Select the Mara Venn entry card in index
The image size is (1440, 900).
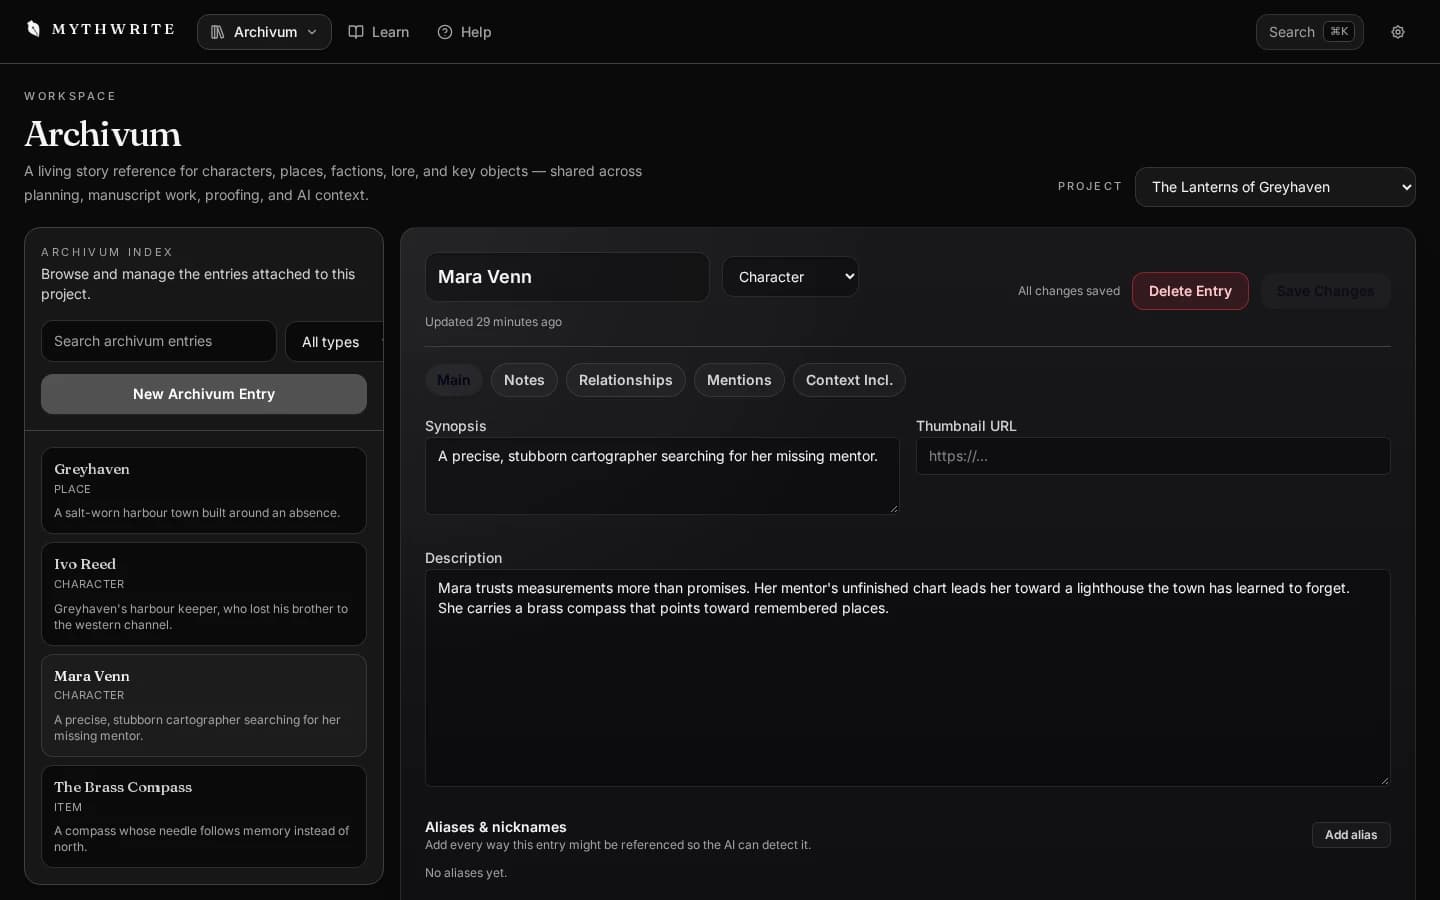[204, 705]
